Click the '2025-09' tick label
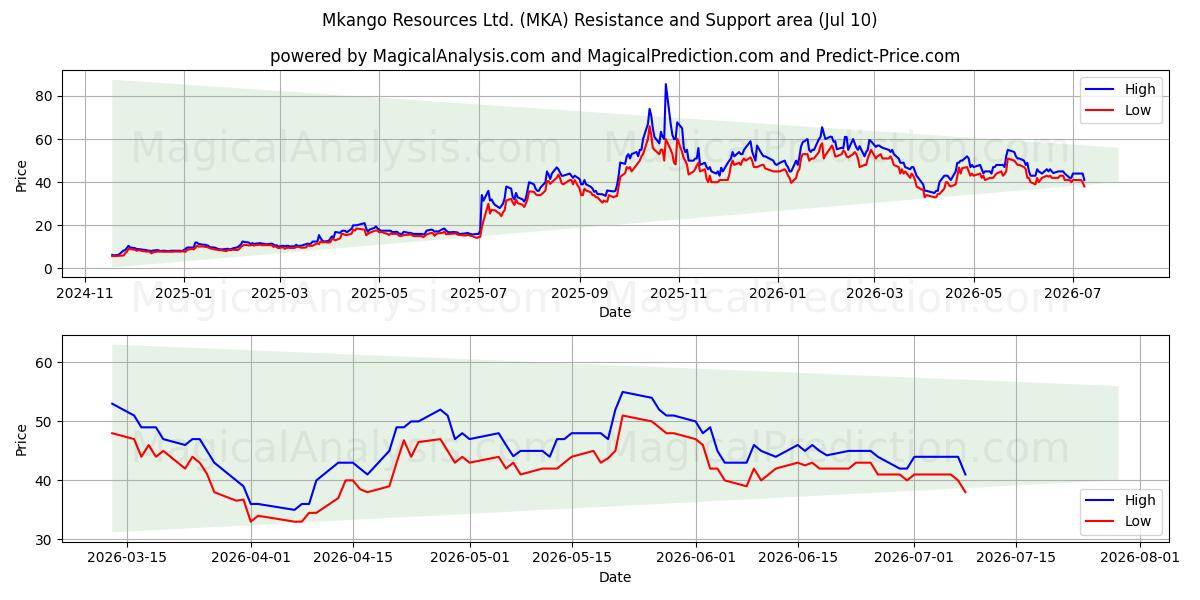 (580, 293)
